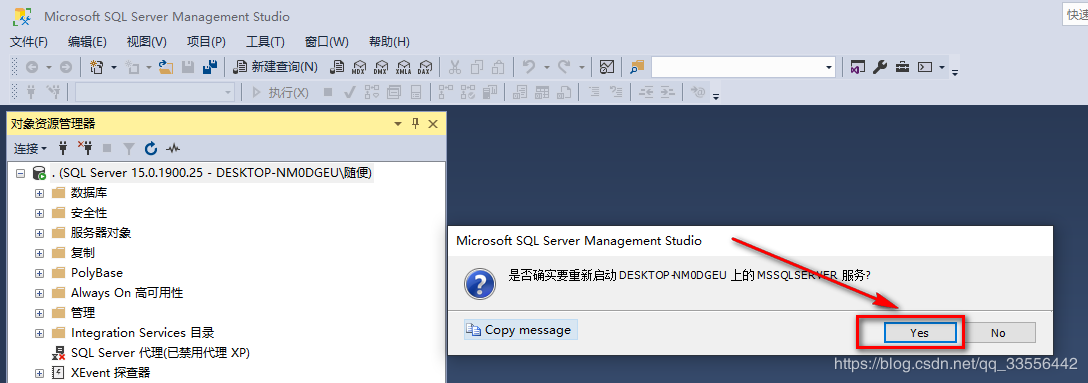The height and width of the screenshot is (383, 1088).
Task: Click the Find in Files icon
Action: (x=637, y=67)
